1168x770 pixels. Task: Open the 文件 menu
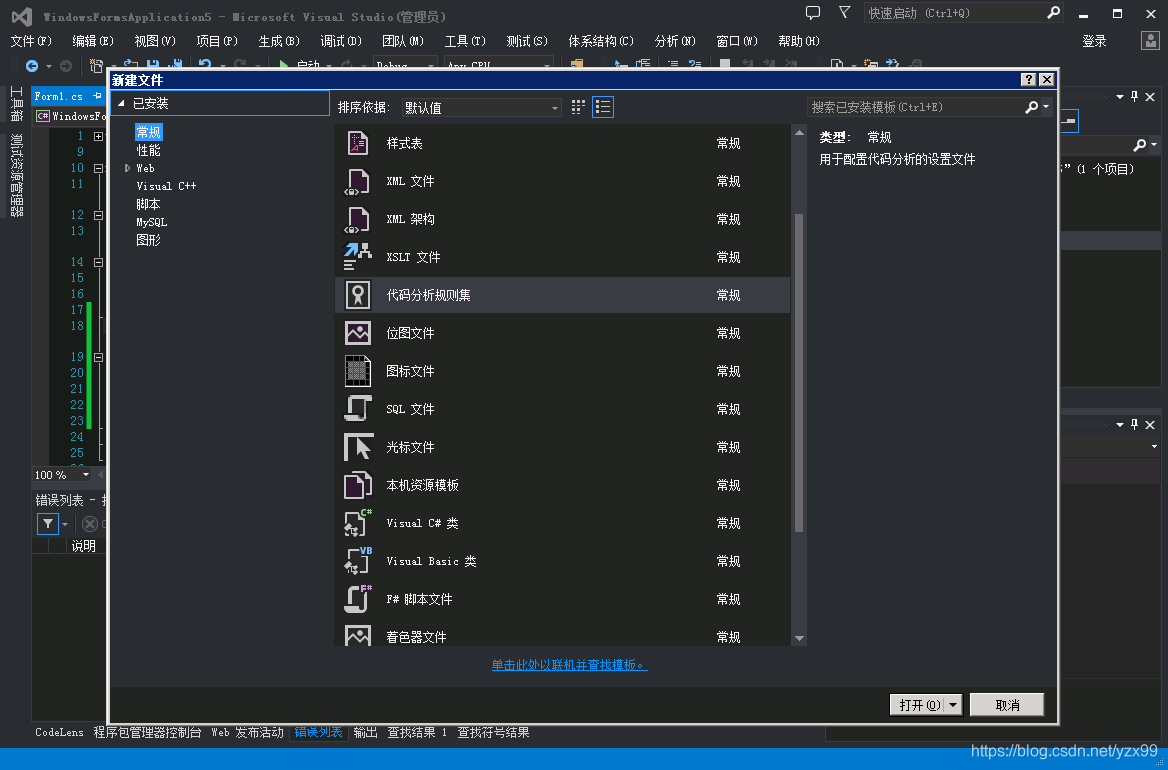31,41
